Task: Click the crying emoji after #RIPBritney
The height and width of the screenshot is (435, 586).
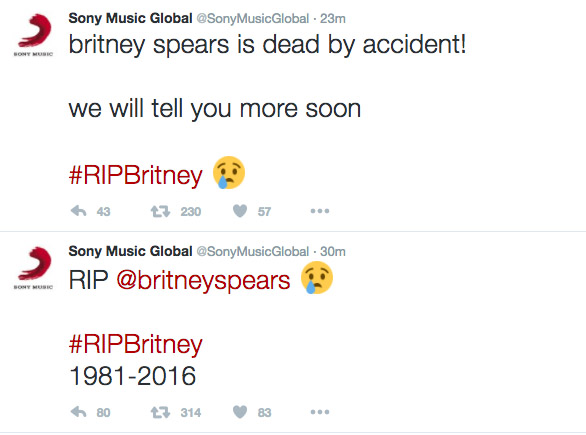Action: coord(229,173)
